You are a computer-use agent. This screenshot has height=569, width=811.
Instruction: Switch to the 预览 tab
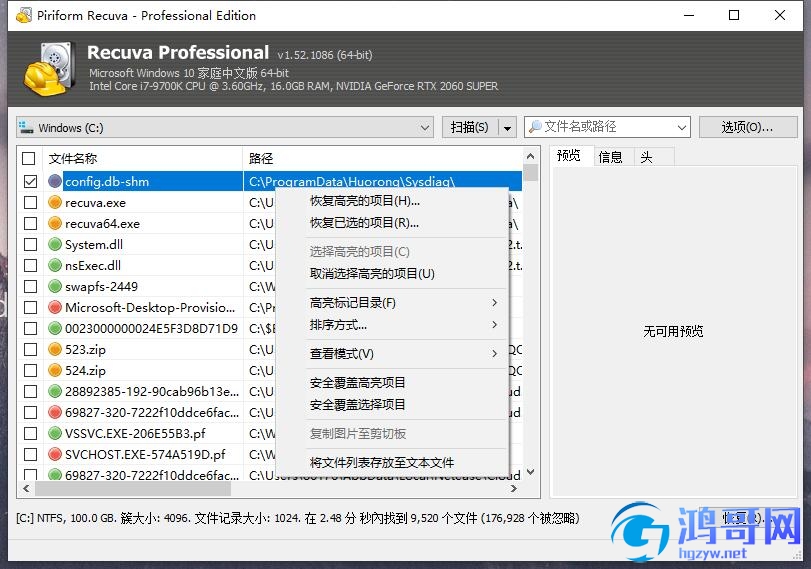pyautogui.click(x=569, y=156)
